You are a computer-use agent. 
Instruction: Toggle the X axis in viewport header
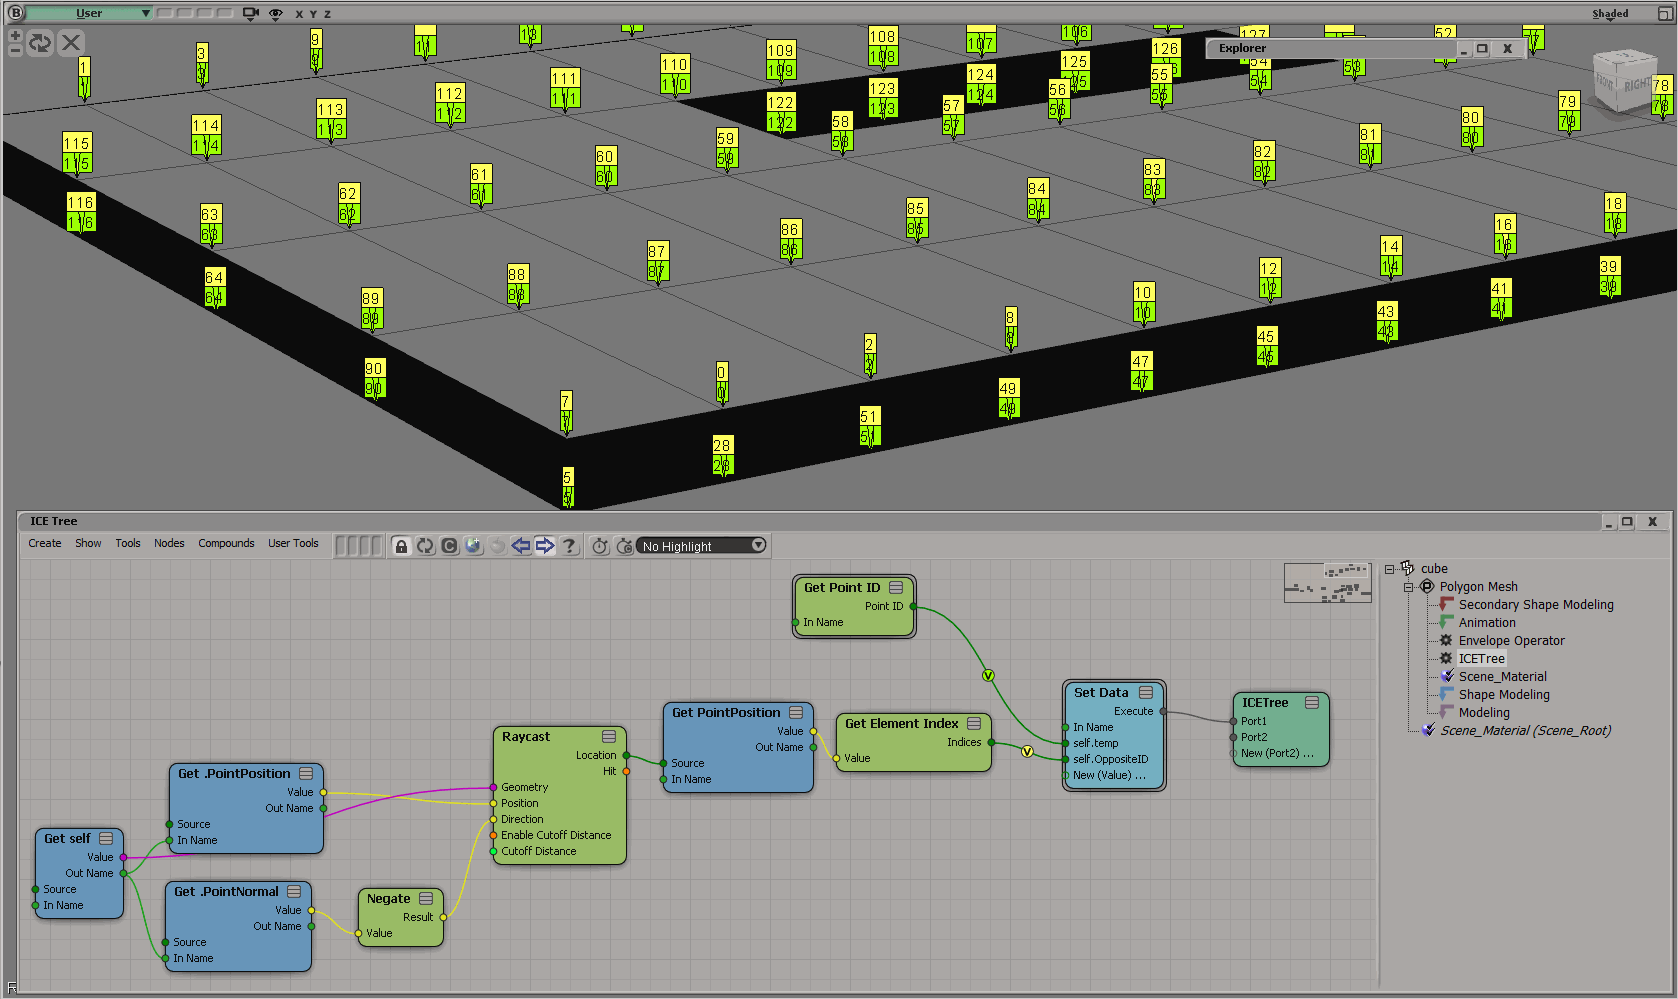[299, 15]
